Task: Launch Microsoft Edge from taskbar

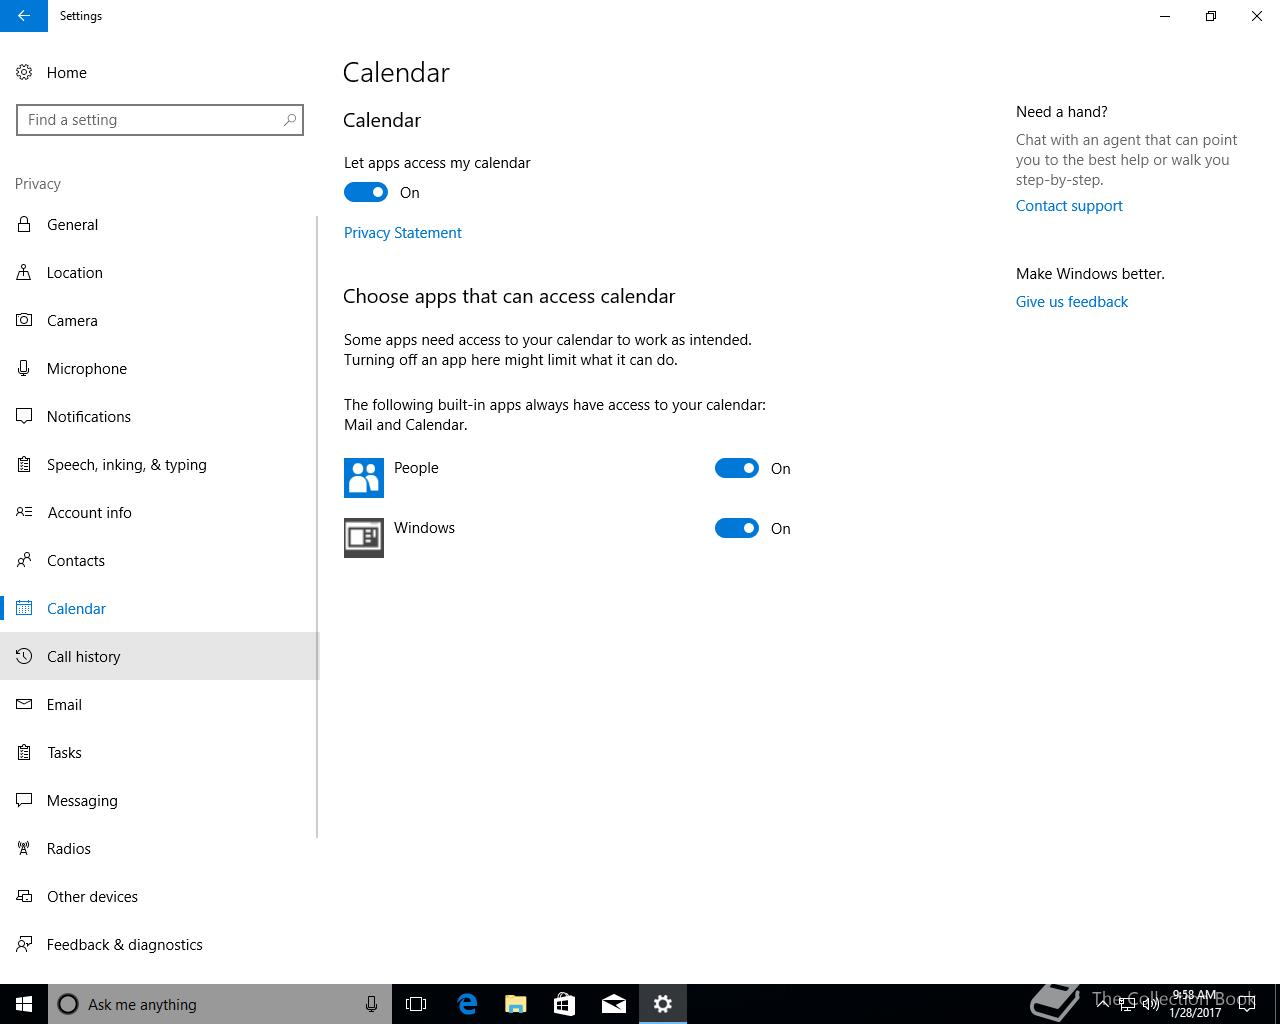Action: coord(466,1004)
